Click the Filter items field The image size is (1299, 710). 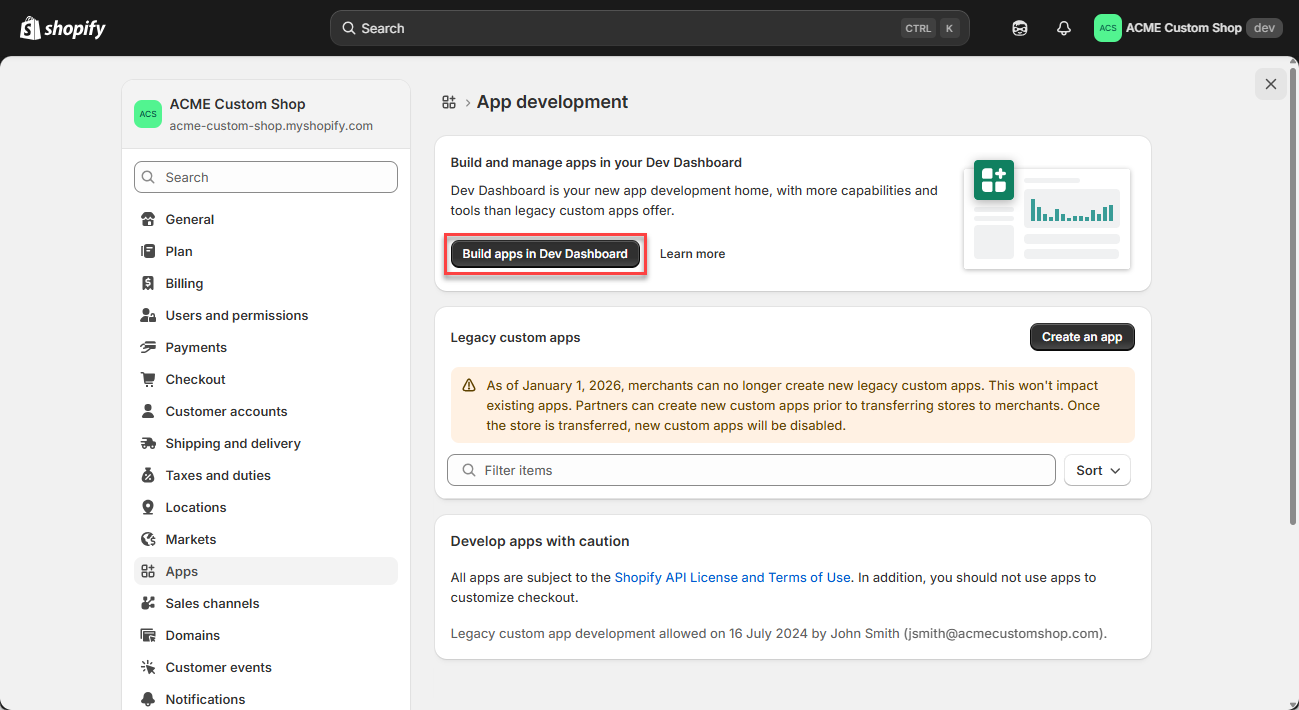751,470
